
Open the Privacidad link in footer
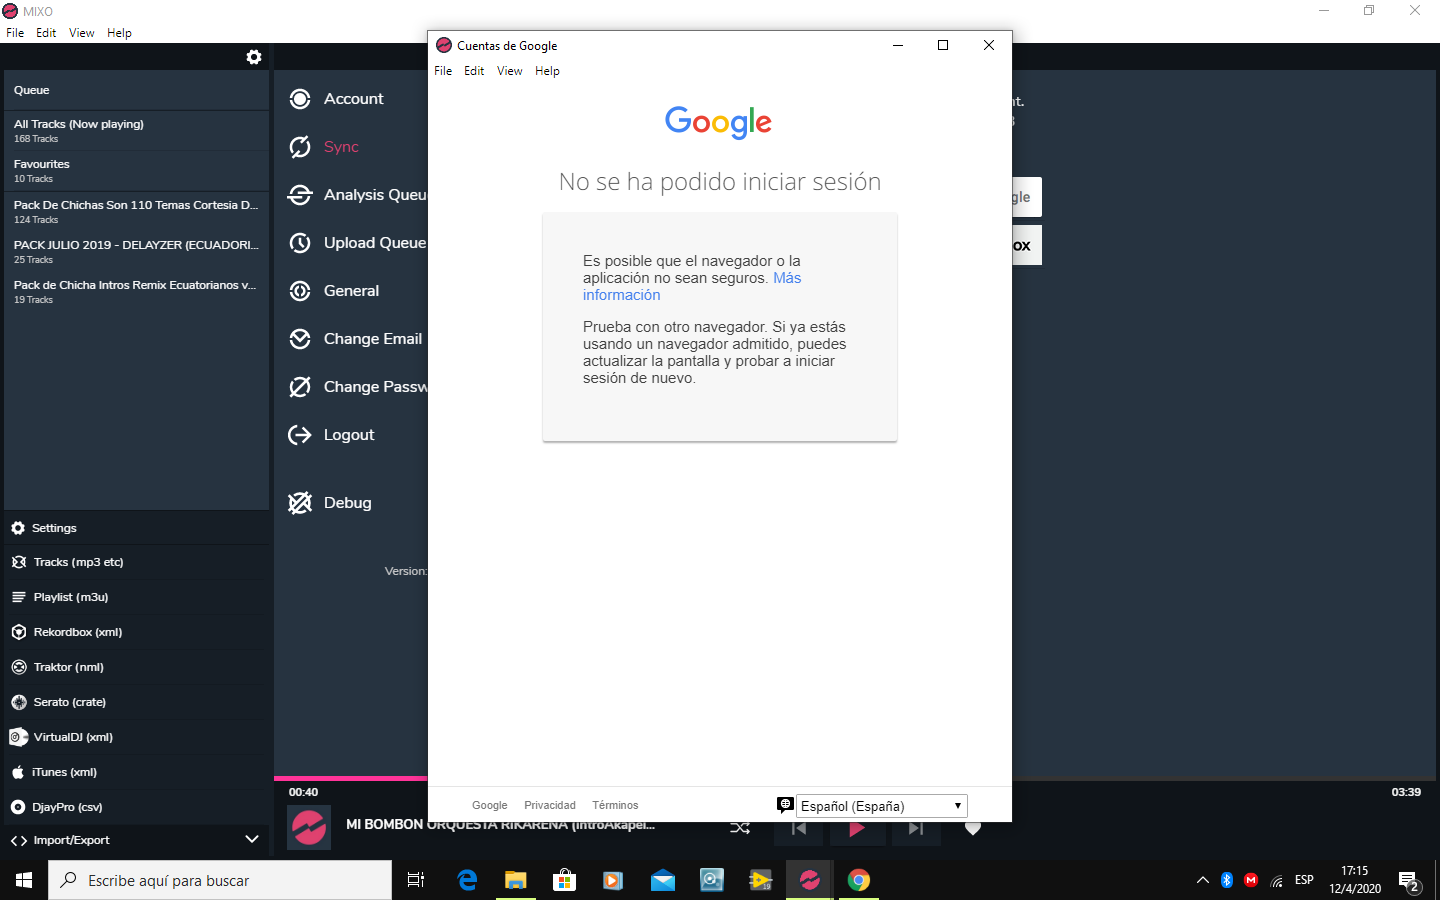[x=549, y=805]
